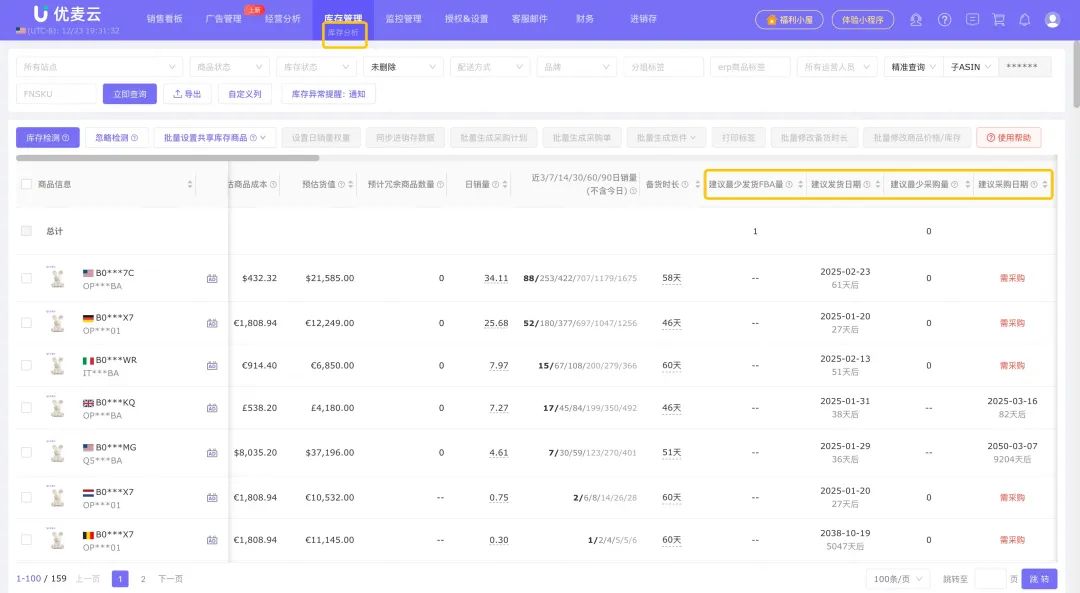Image resolution: width=1080 pixels, height=593 pixels.
Task: Sort by 商品信息 column arrows
Action: (x=189, y=185)
